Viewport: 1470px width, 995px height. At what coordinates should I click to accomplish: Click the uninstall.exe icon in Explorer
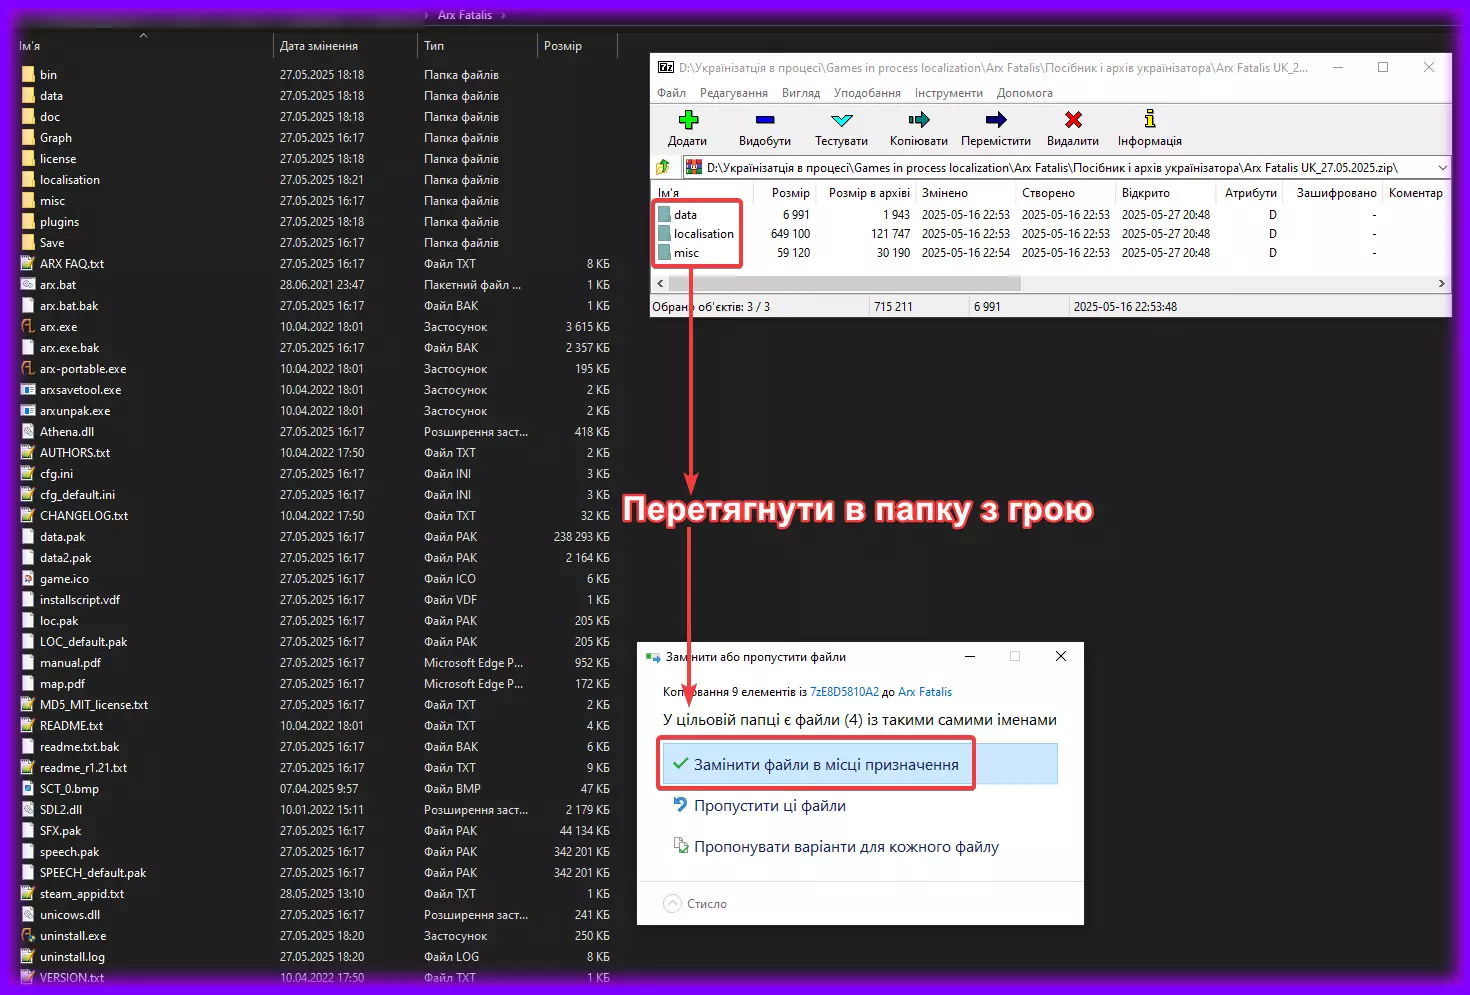[28, 936]
